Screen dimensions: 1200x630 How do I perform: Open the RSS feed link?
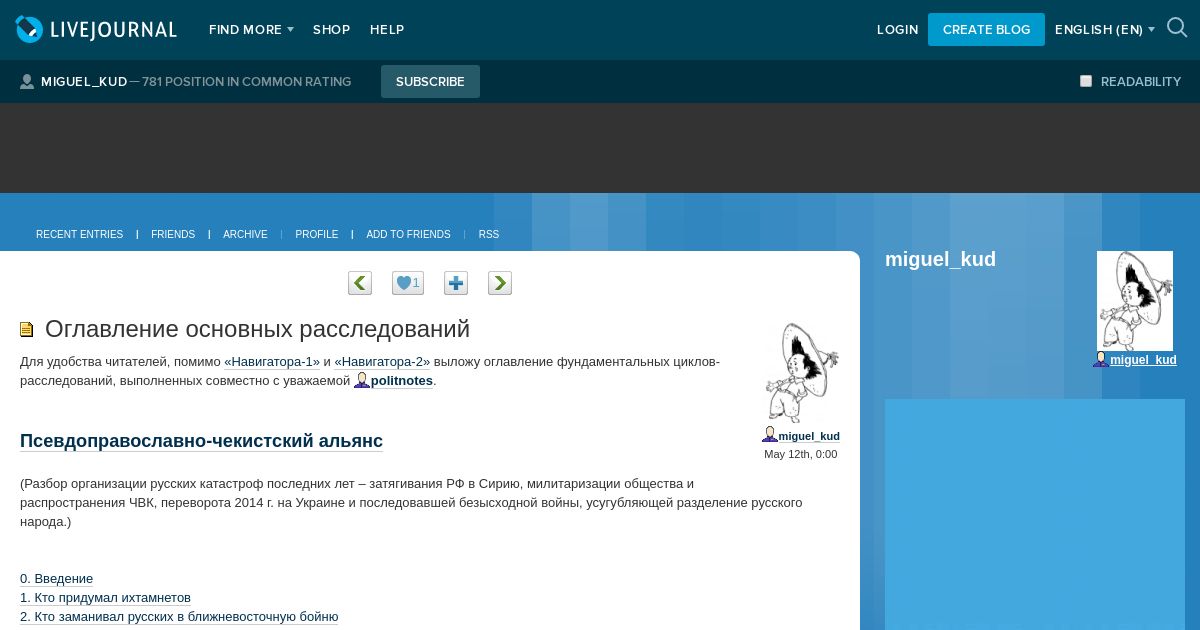(489, 234)
